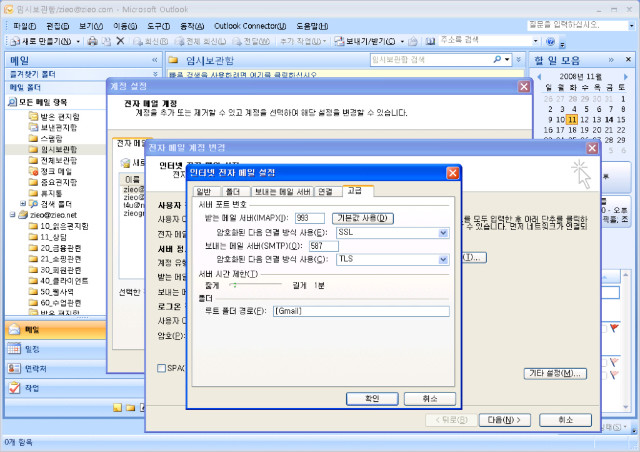Close the 전자 메일 계정 변경 dialog
Screen dimensions: 640x452
[592, 148]
